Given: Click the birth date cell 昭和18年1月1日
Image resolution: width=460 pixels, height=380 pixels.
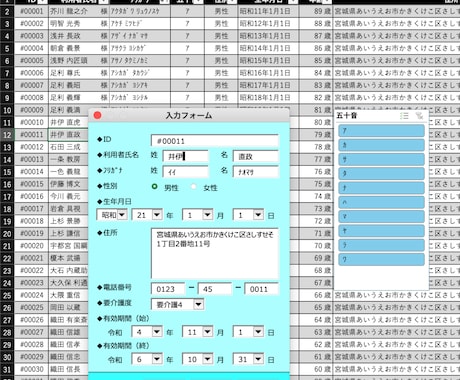Looking at the screenshot, I should [x=268, y=98].
